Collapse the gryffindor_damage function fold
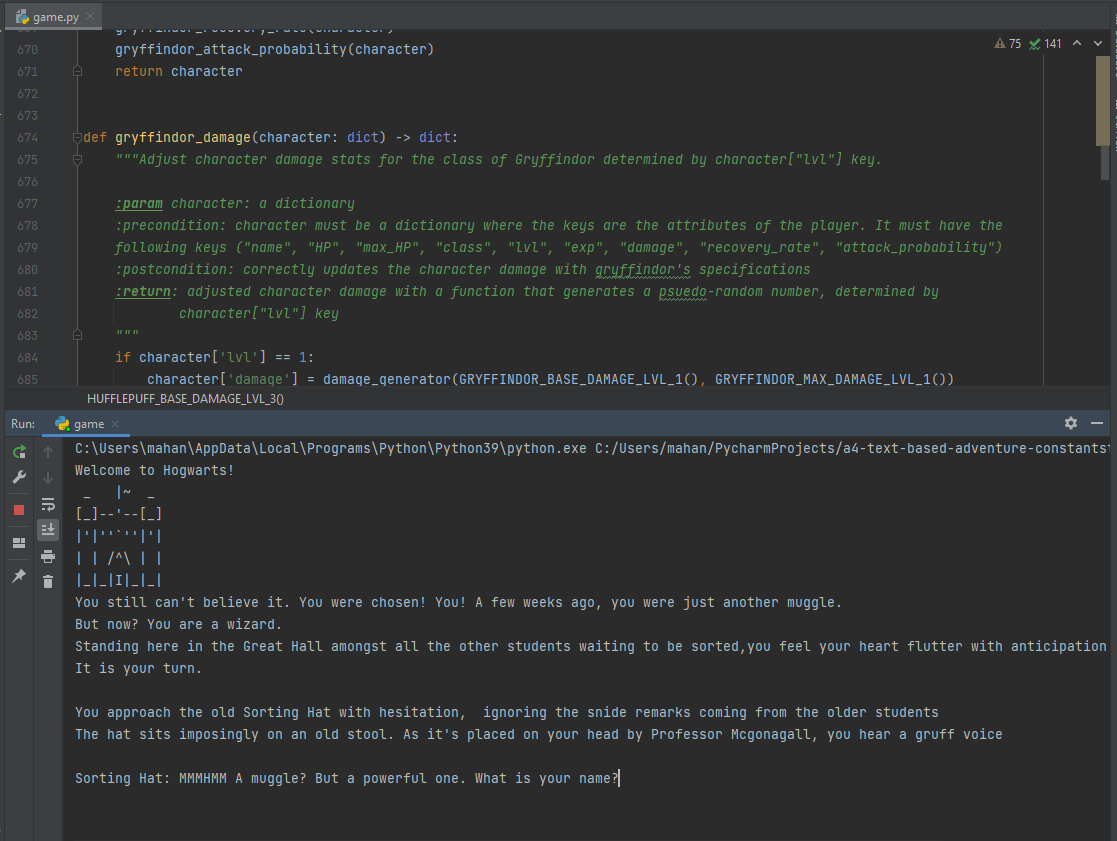Image resolution: width=1117 pixels, height=841 pixels. point(77,138)
